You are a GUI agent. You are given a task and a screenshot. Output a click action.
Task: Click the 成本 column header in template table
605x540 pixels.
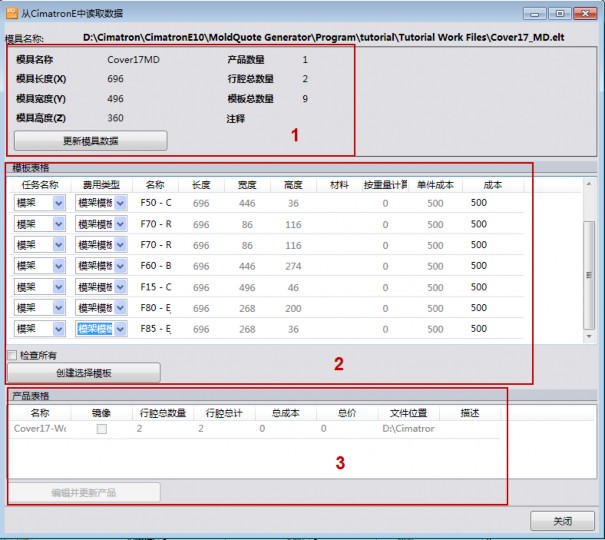coord(493,185)
